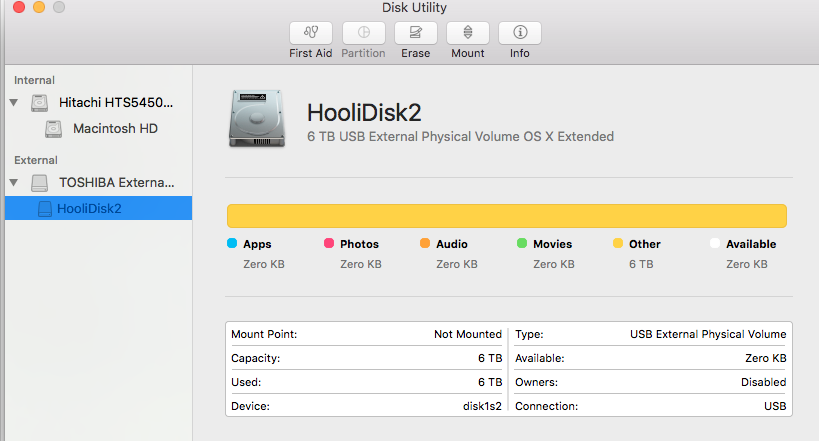Click the large HooliDisk2 hard drive image
Screen dimensions: 819x441
(x=257, y=119)
